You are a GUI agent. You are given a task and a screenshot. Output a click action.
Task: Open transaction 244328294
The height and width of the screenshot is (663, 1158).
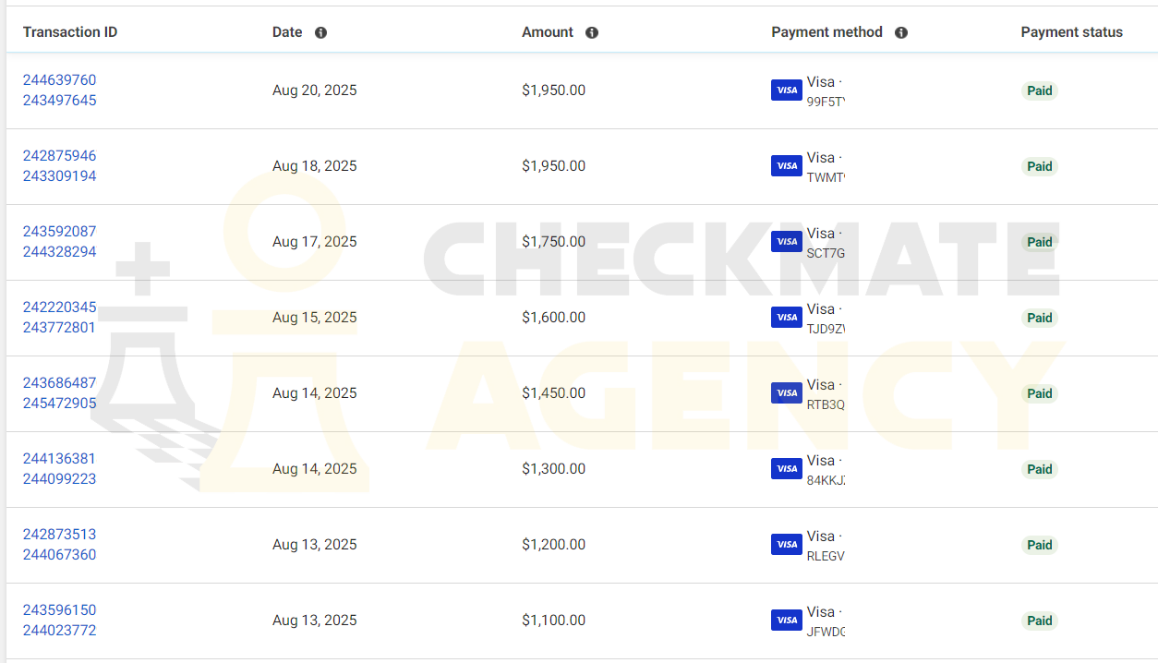click(59, 252)
